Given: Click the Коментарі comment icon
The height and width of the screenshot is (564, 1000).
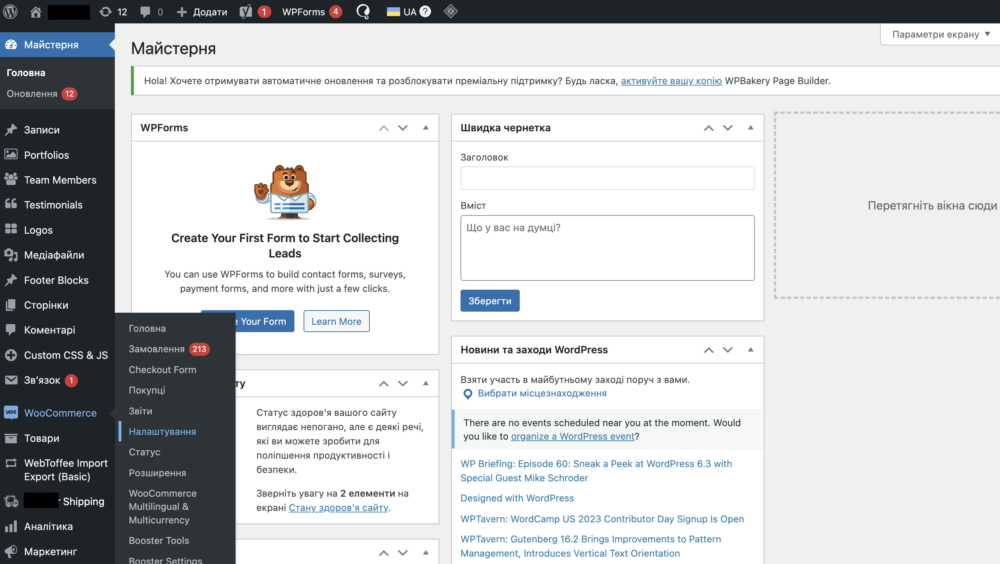Looking at the screenshot, I should [x=11, y=329].
